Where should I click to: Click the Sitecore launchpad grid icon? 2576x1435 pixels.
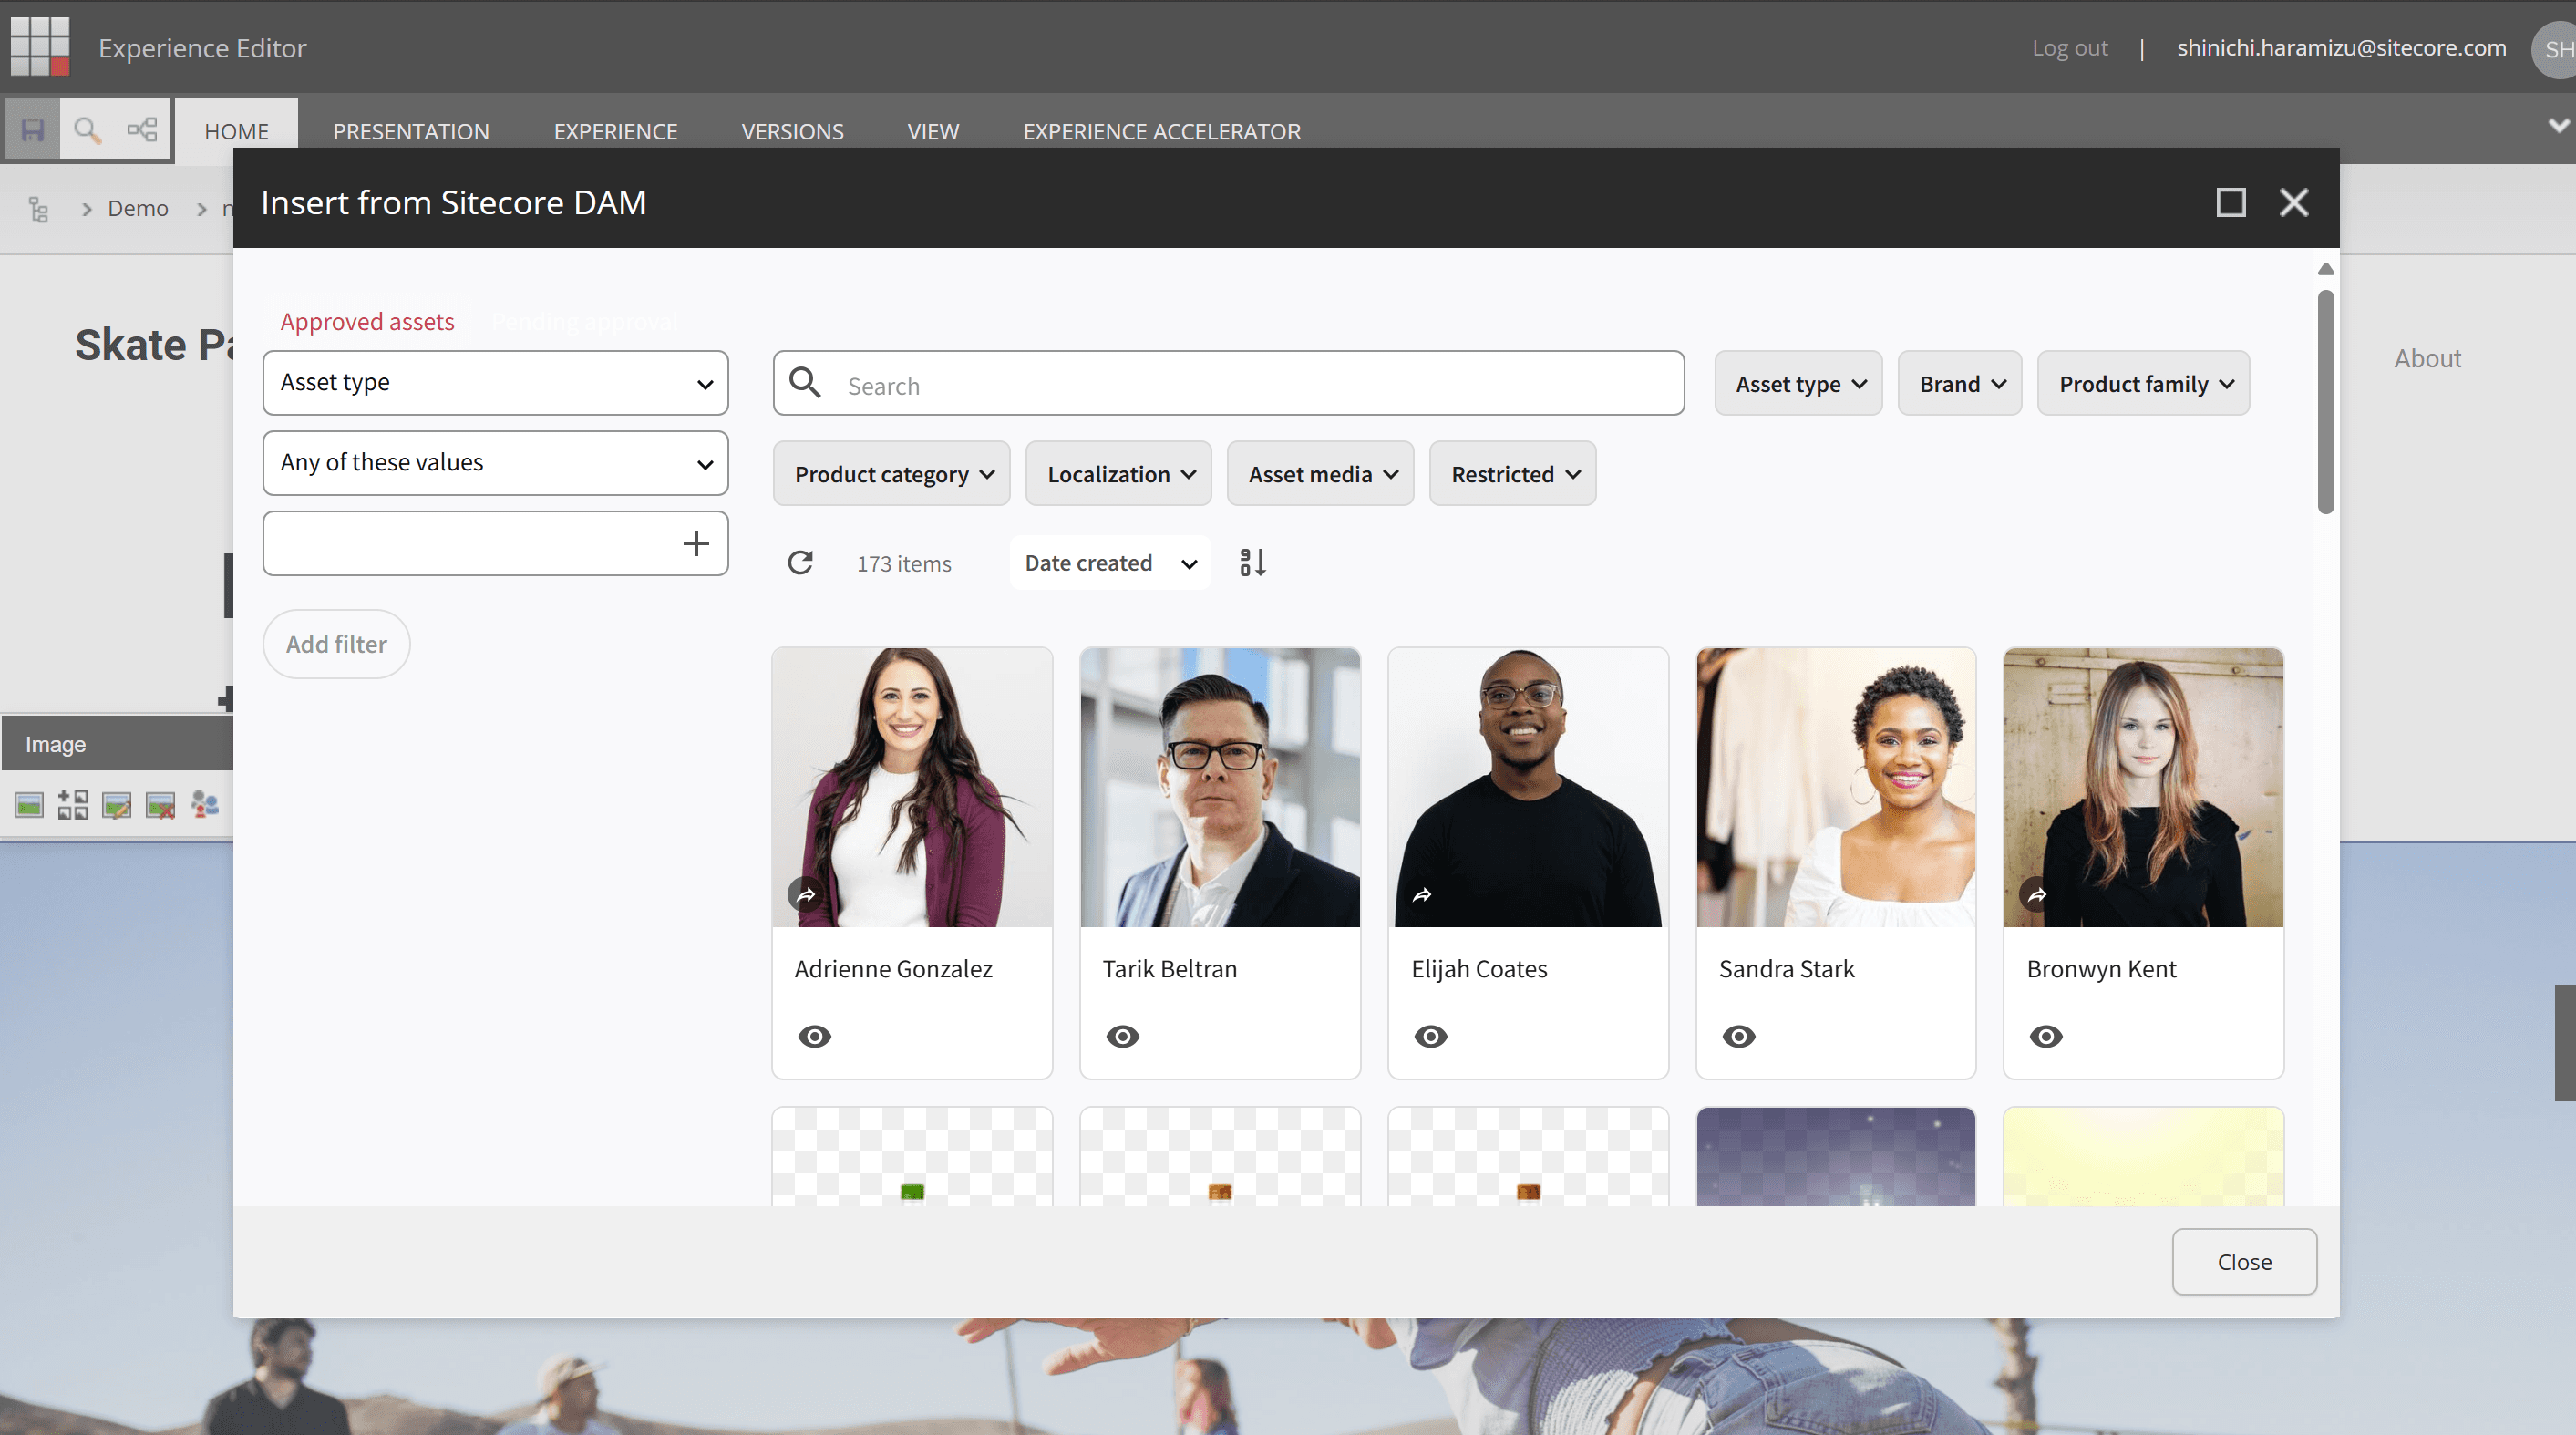point(40,46)
